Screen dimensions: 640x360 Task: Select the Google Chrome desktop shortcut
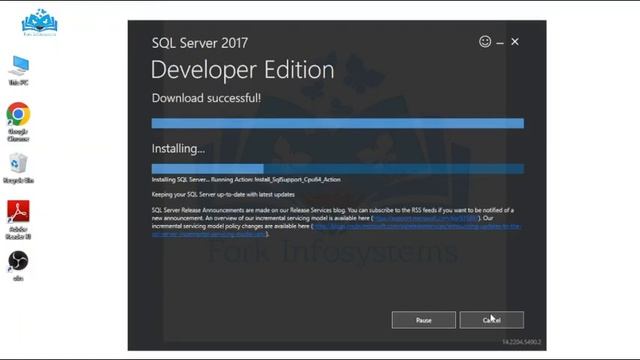(18, 122)
